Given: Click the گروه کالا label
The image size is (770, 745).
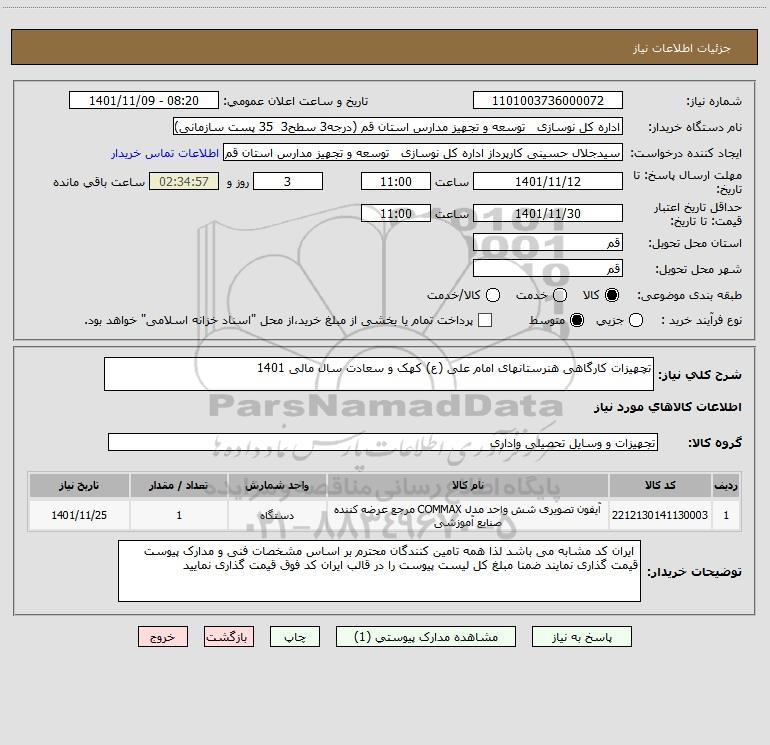Looking at the screenshot, I should (x=715, y=442).
